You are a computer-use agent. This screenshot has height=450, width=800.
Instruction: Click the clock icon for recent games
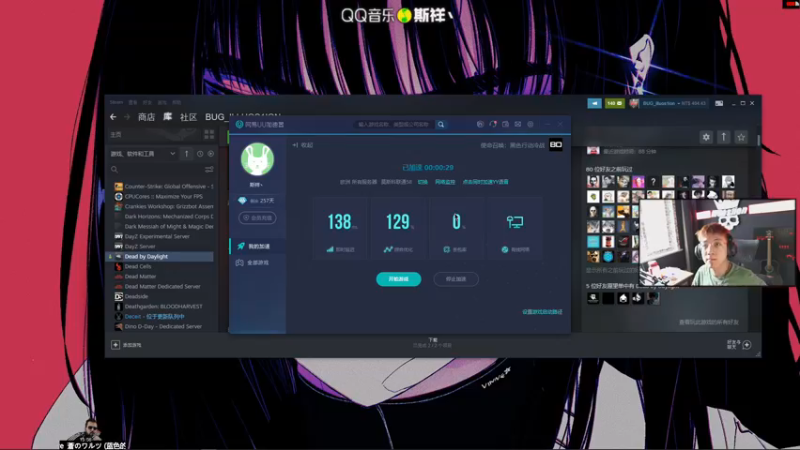(200, 154)
